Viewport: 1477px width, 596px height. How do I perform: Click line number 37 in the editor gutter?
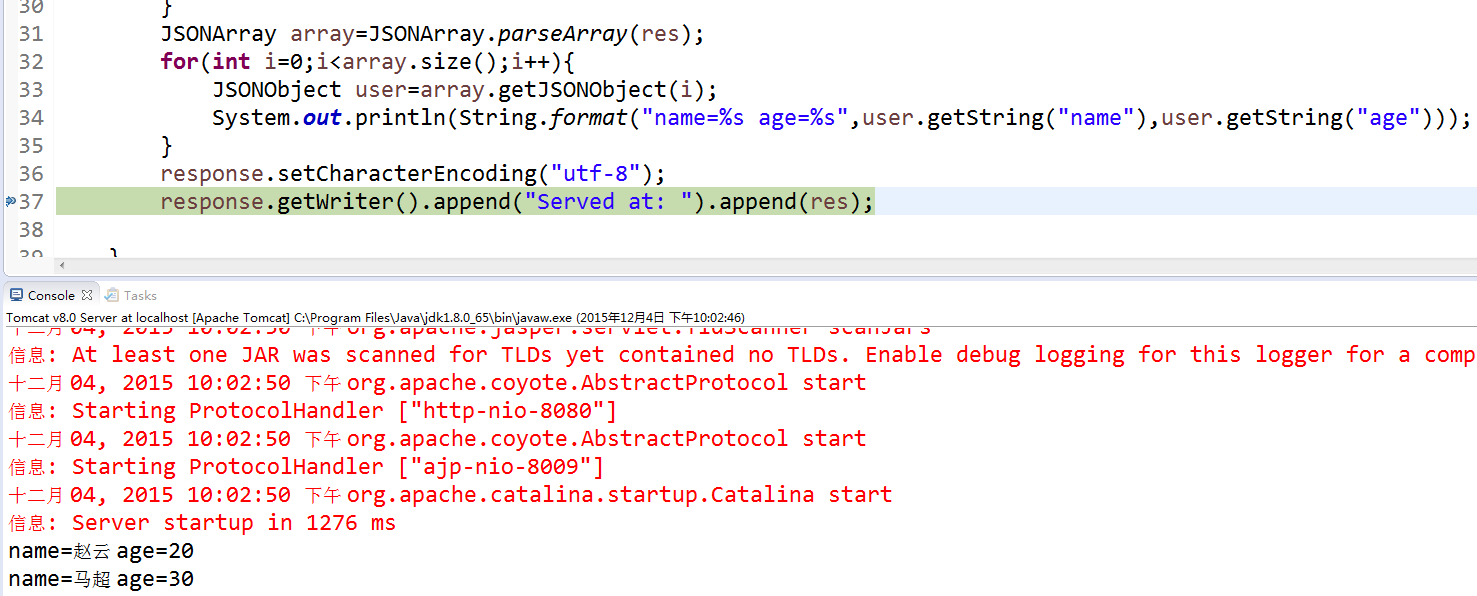tap(31, 201)
